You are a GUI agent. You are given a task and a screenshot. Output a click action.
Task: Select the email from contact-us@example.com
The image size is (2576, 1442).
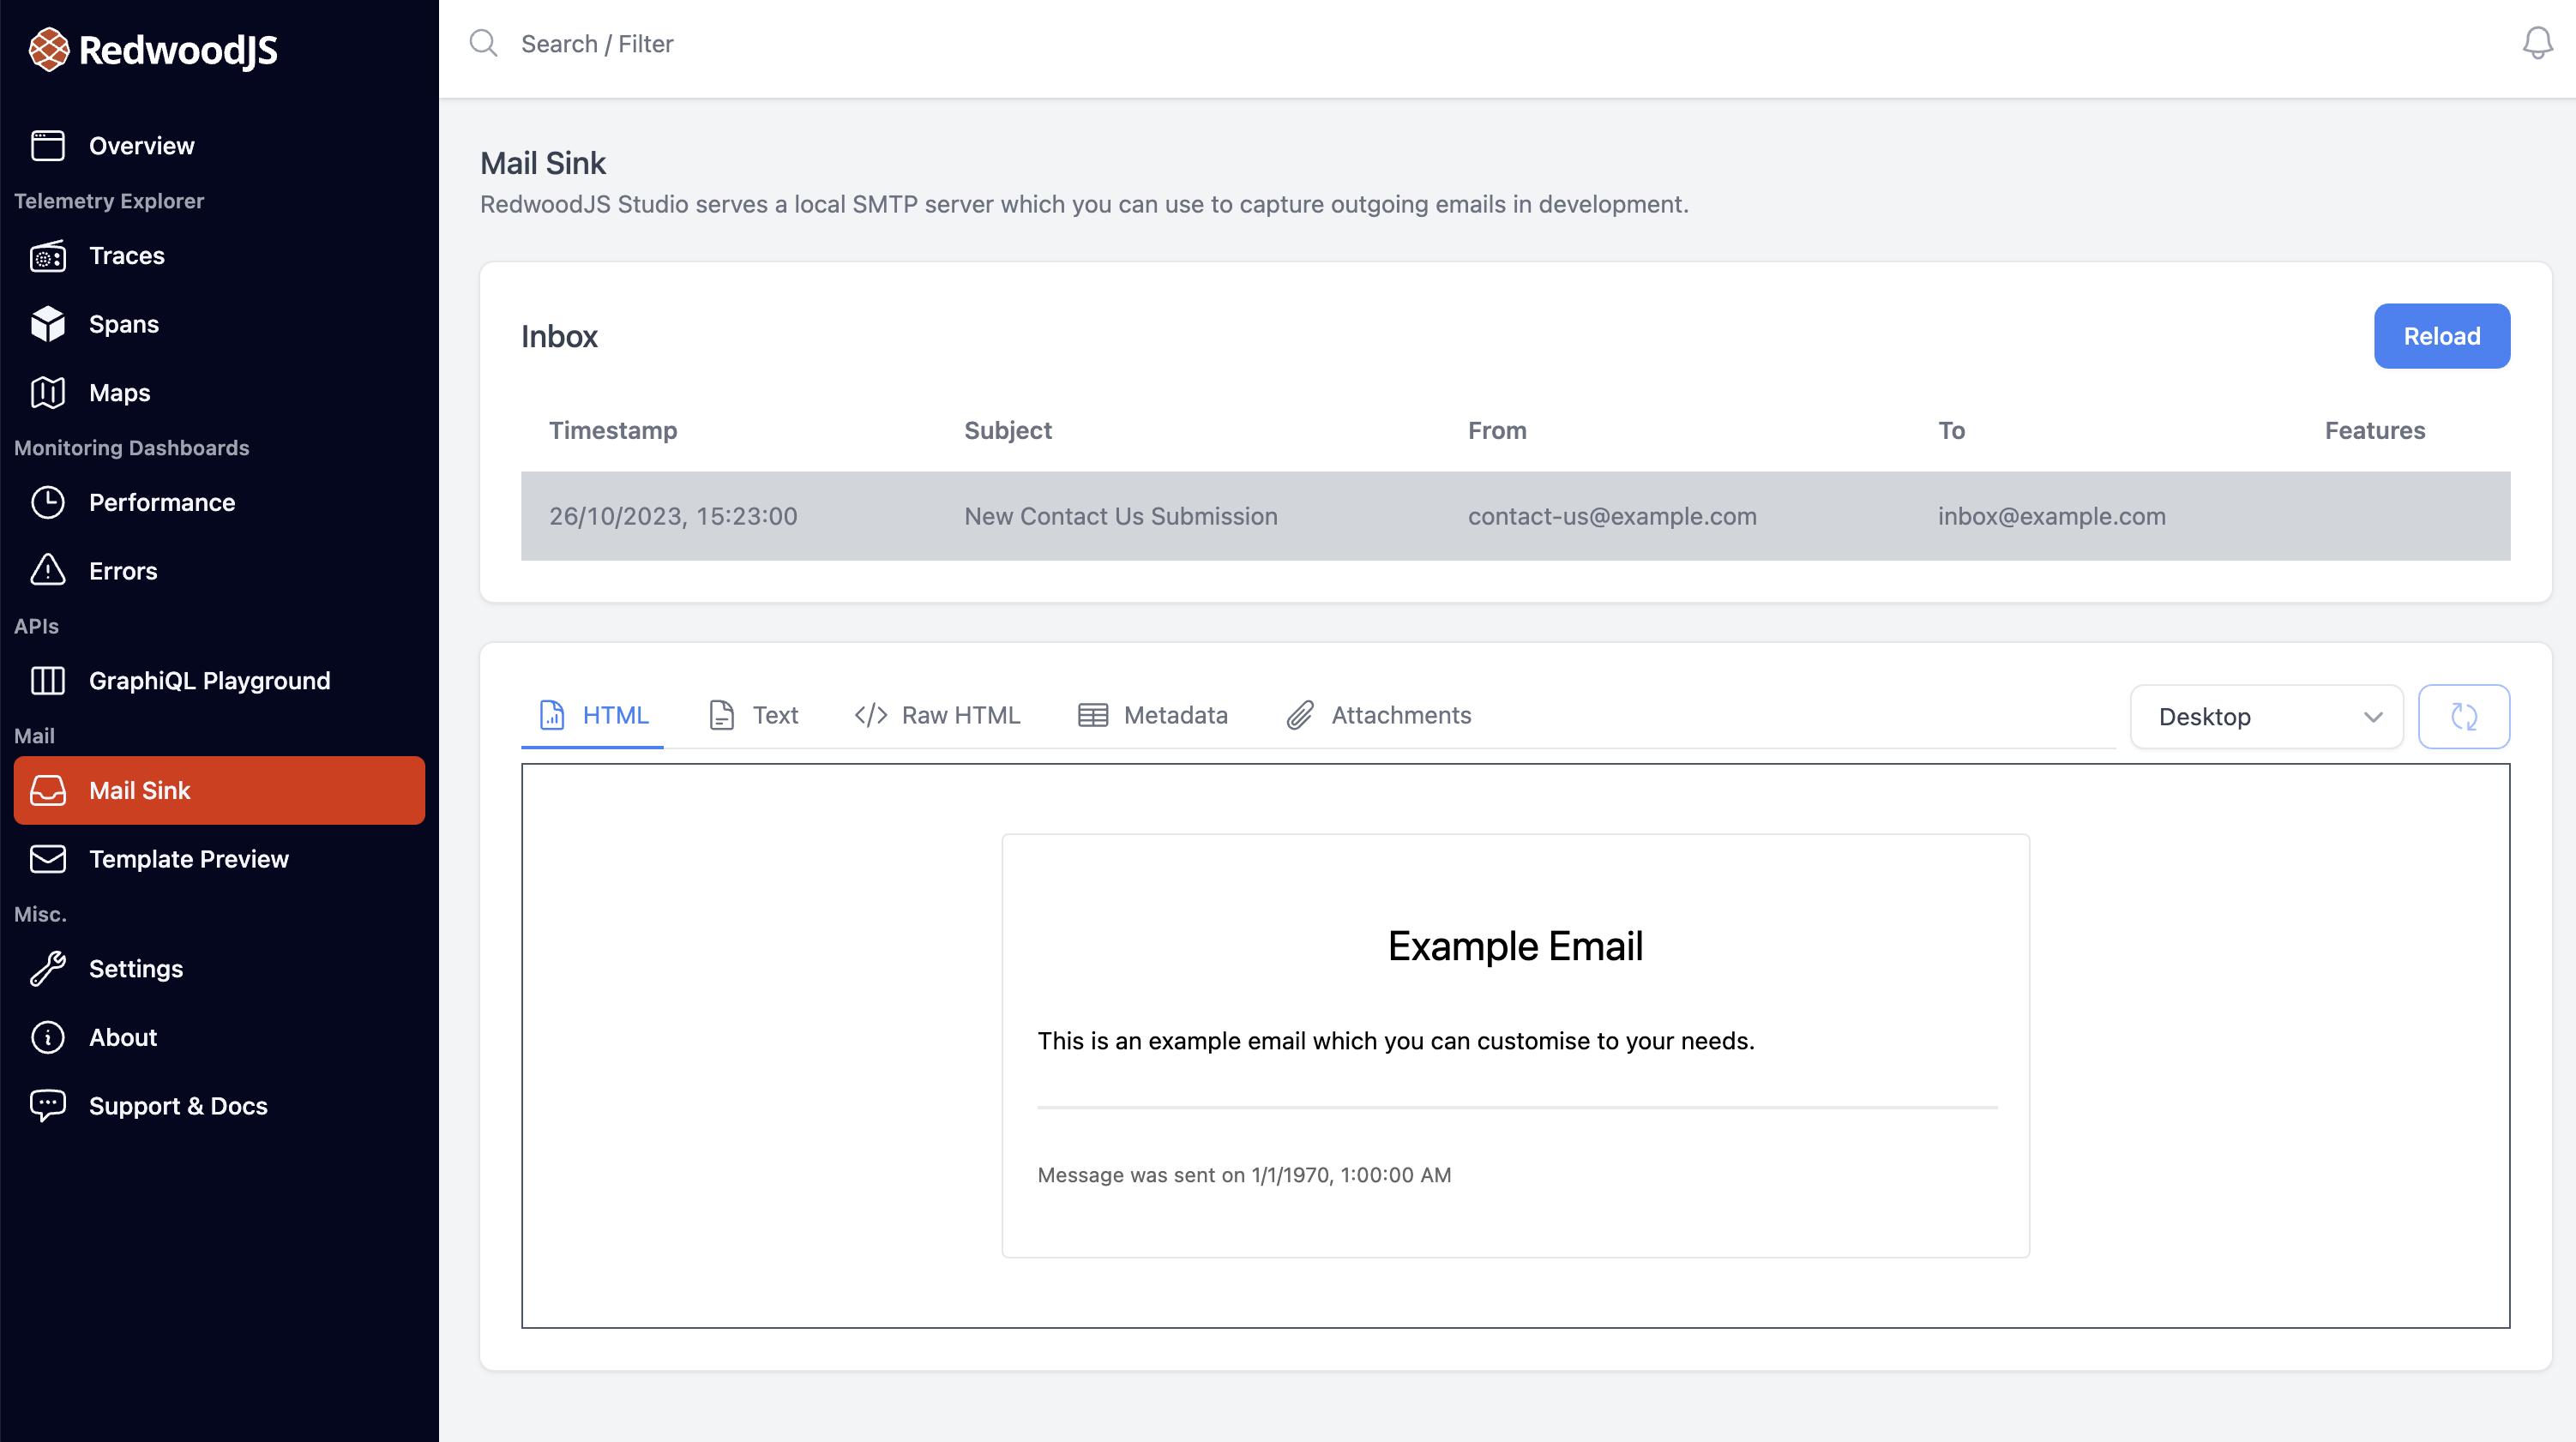(1516, 515)
